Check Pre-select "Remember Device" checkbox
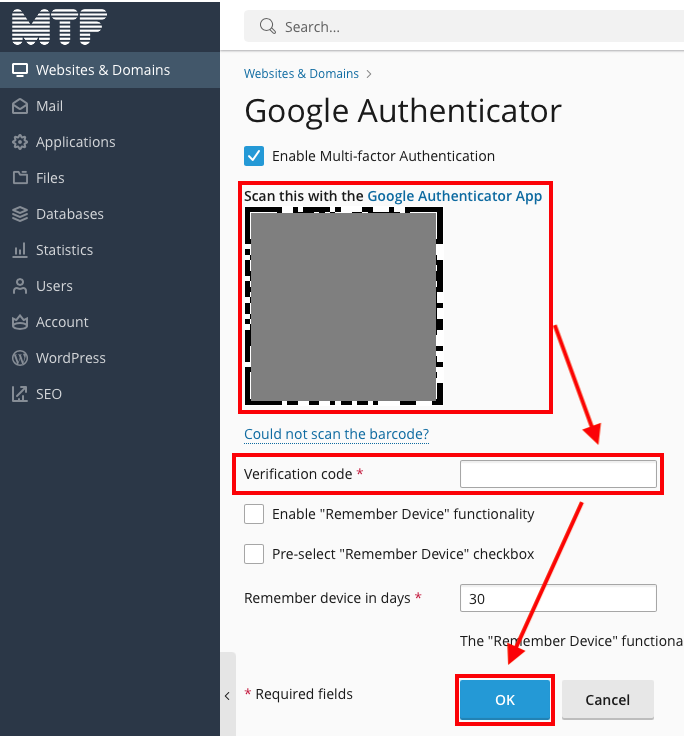 (x=254, y=554)
